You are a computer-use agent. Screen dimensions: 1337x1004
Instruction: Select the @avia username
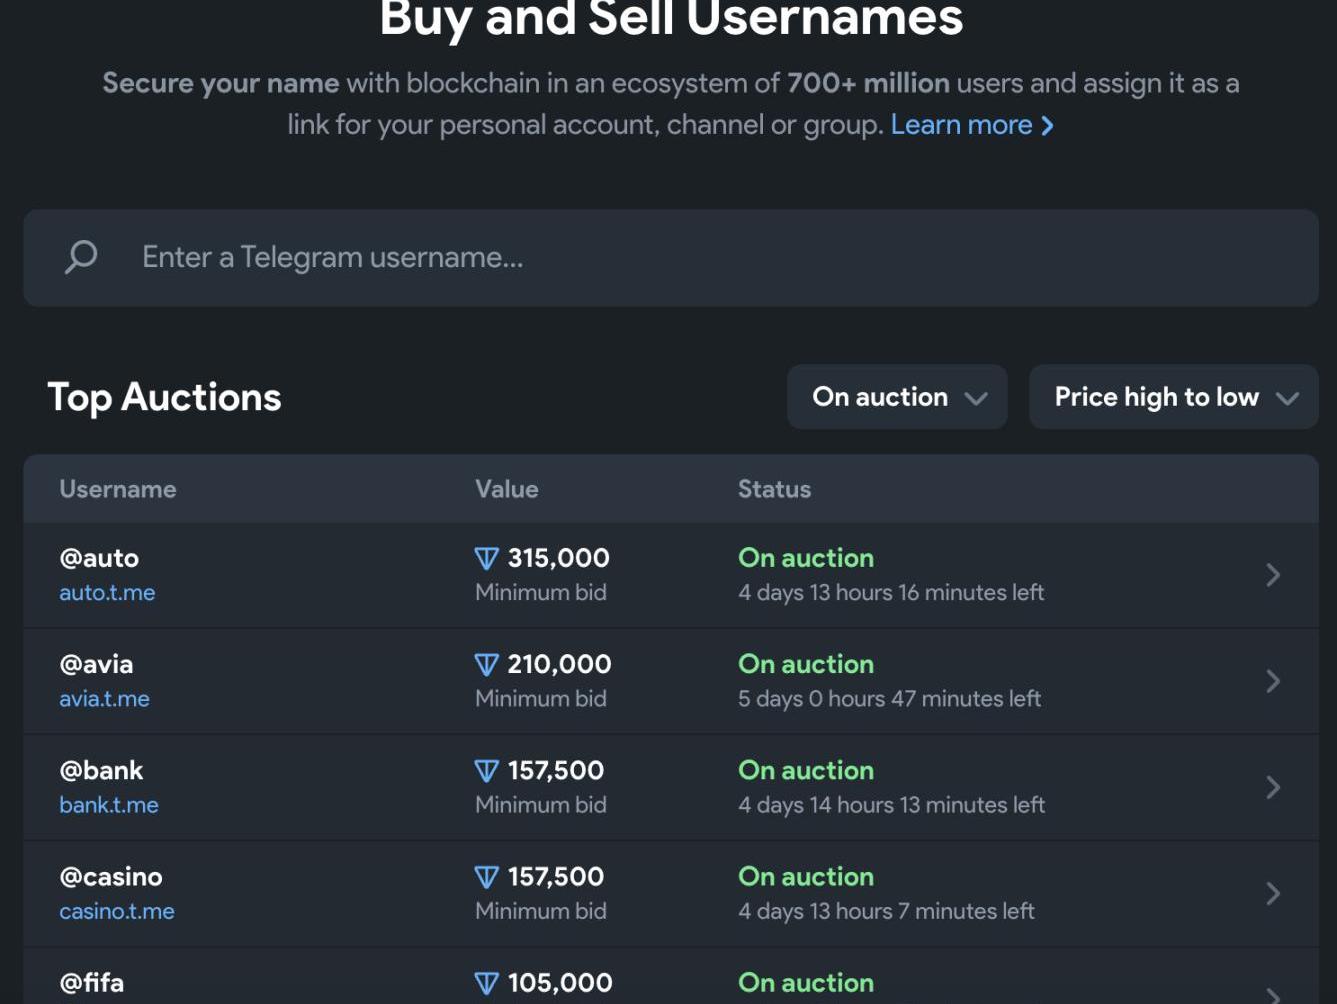[96, 664]
